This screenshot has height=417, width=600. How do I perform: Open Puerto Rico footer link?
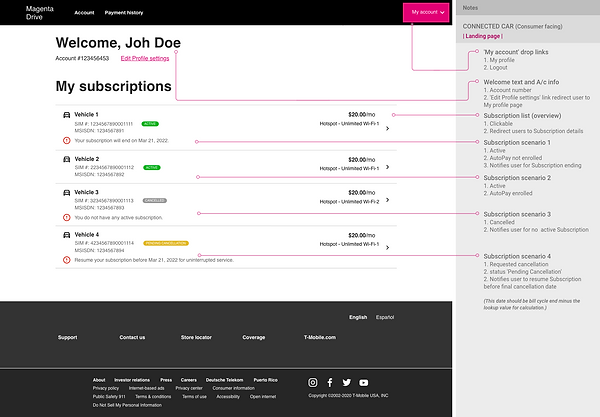(x=266, y=380)
